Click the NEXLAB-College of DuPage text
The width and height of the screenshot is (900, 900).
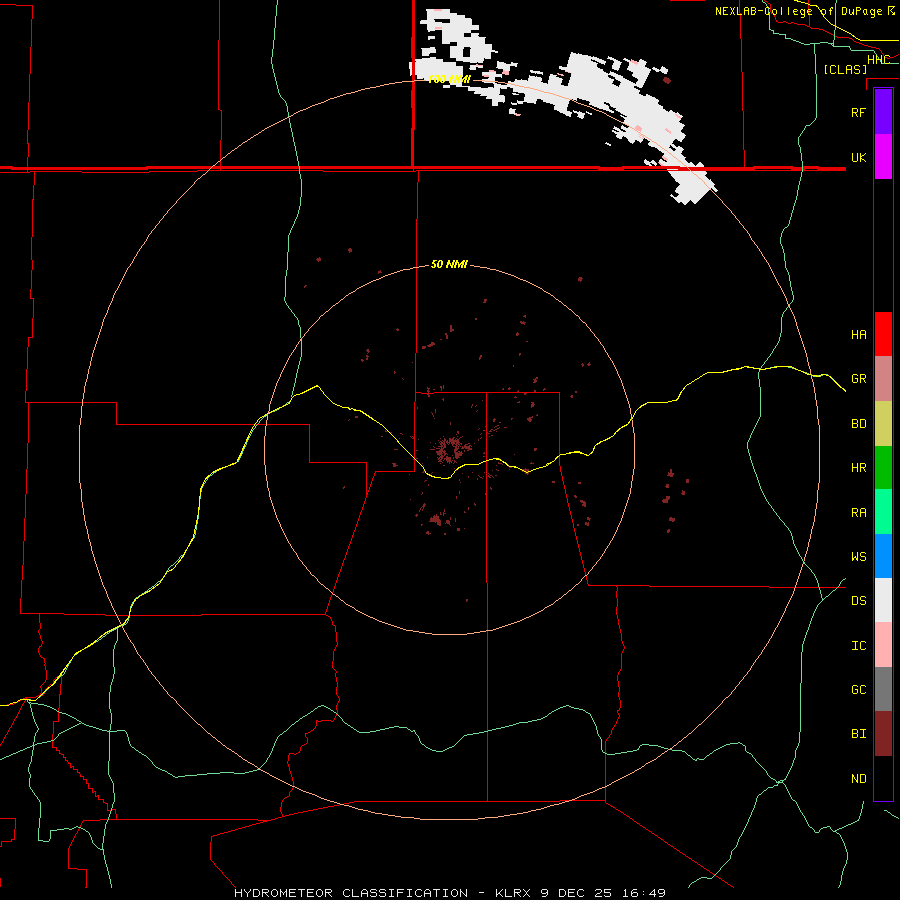coord(798,11)
